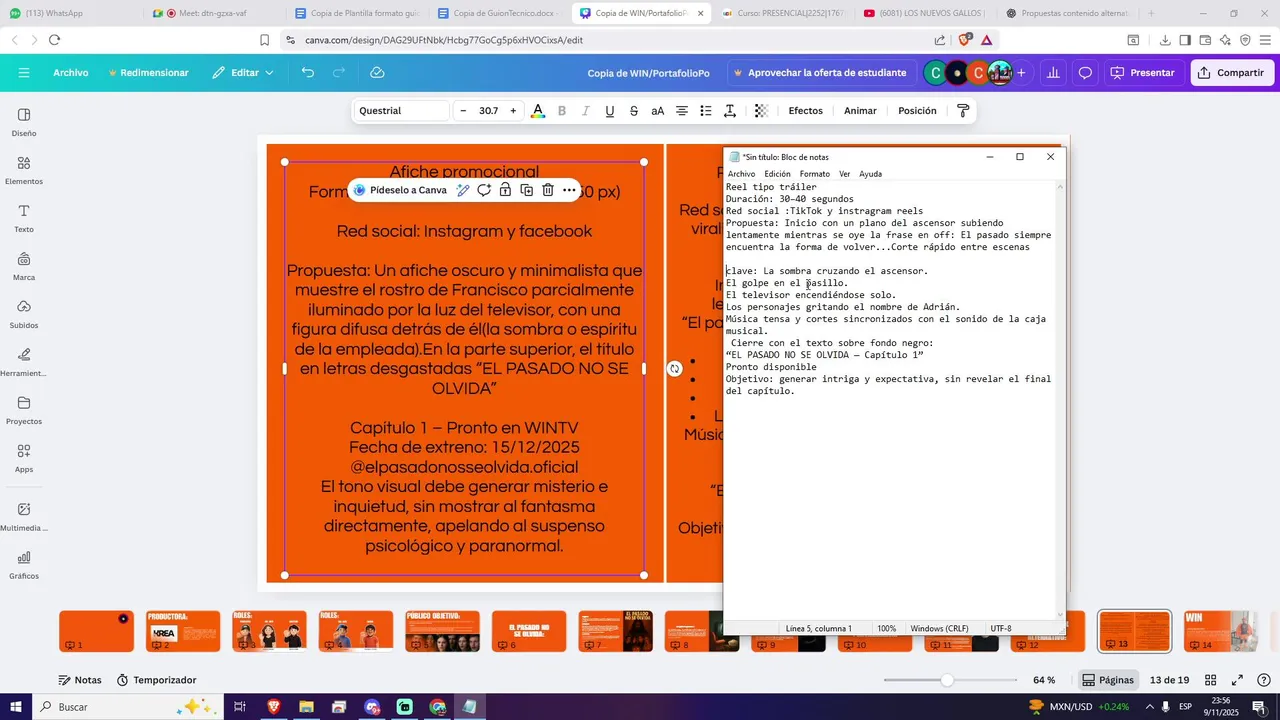Click the lock icon in floating toolbar
The height and width of the screenshot is (720, 1280).
tap(505, 190)
